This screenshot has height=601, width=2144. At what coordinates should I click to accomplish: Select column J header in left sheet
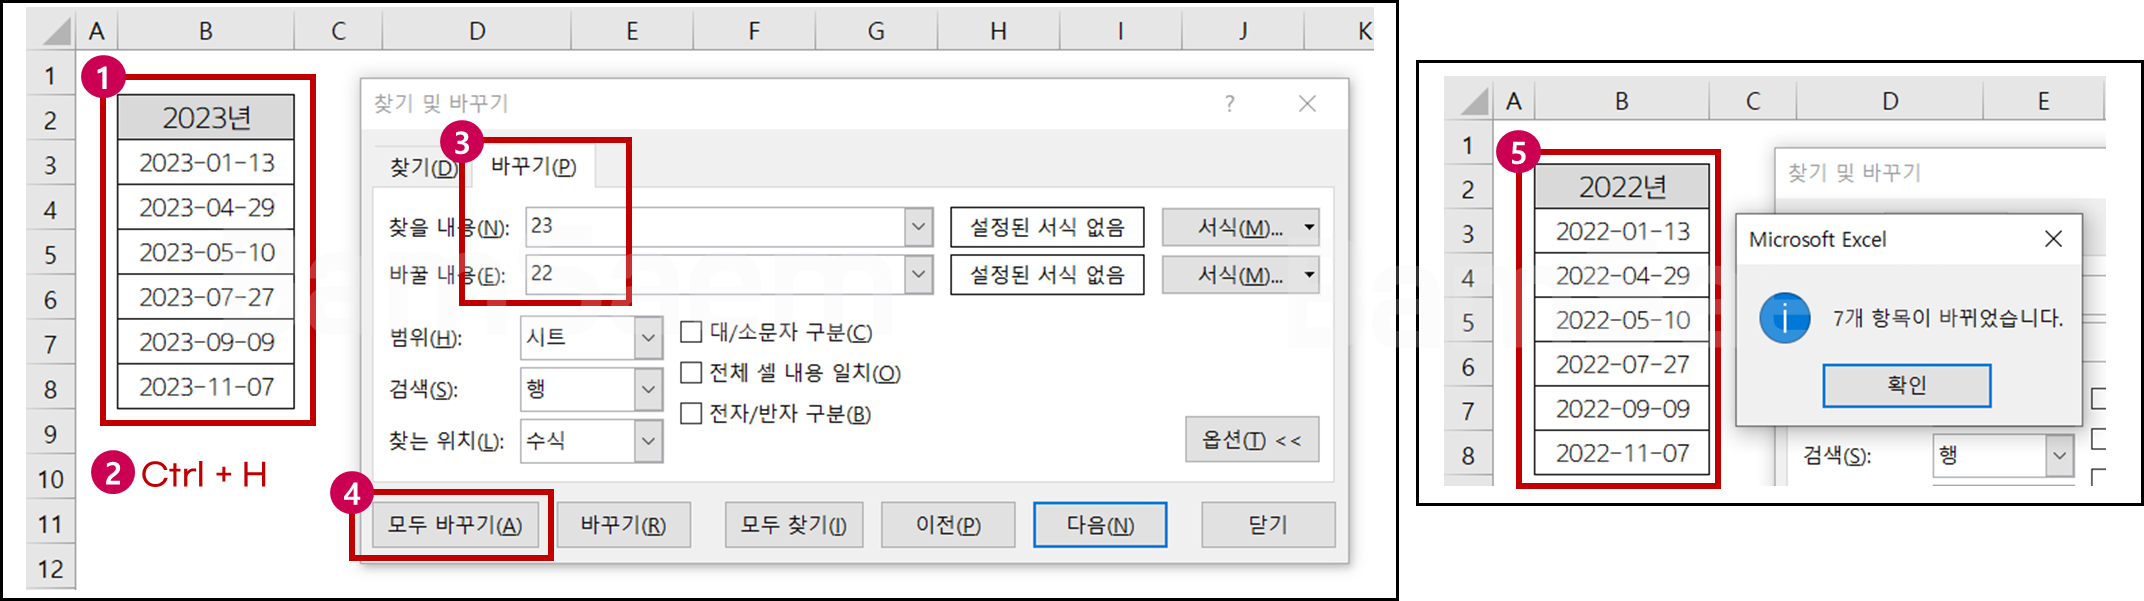click(x=1243, y=31)
